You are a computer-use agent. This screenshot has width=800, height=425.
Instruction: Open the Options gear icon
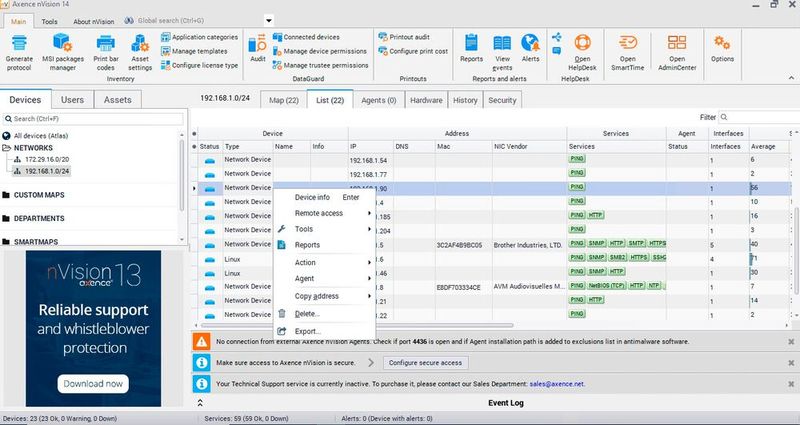click(x=722, y=47)
